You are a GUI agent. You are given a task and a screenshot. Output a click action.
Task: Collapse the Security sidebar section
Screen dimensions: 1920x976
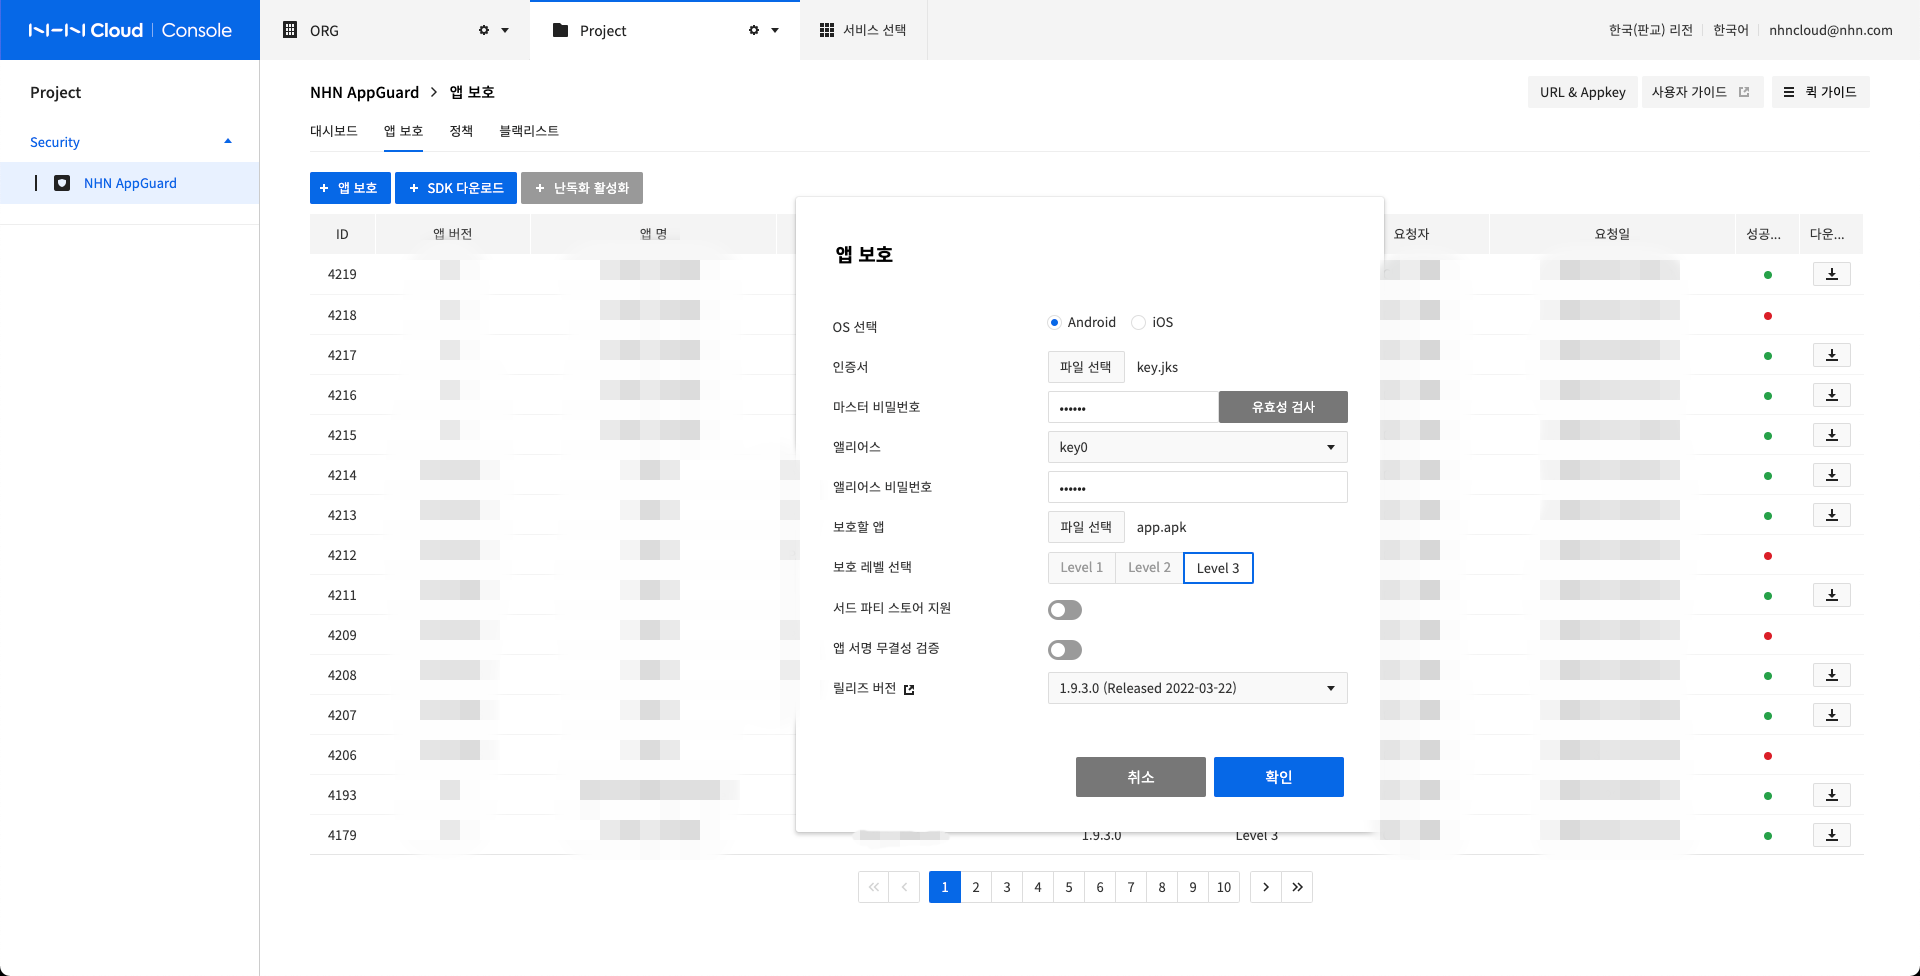228,142
